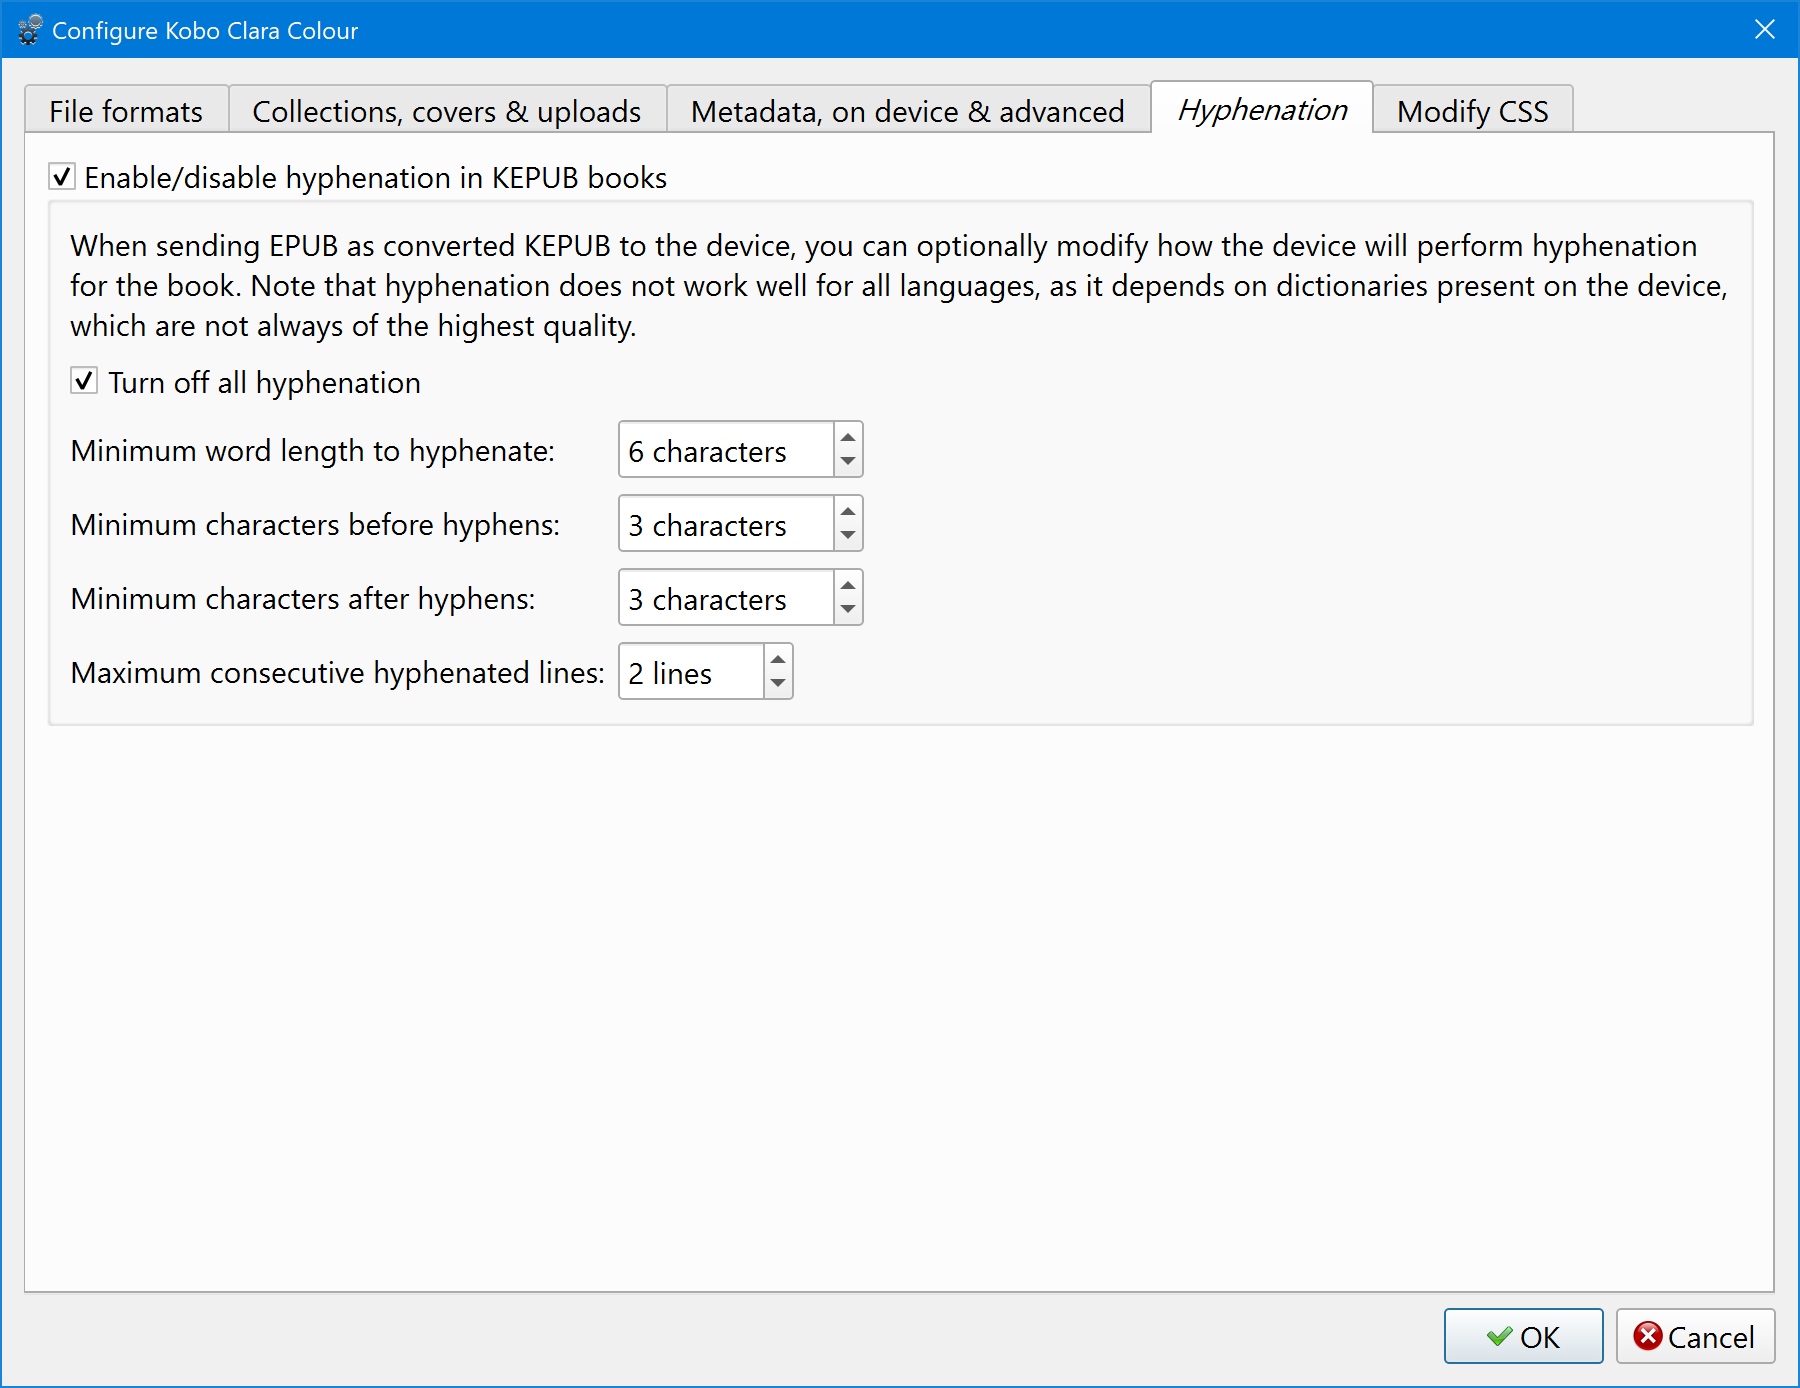Click the 'Maximum consecutive hyphenated lines:' label
Viewport: 1800px width, 1388px height.
pyautogui.click(x=337, y=673)
